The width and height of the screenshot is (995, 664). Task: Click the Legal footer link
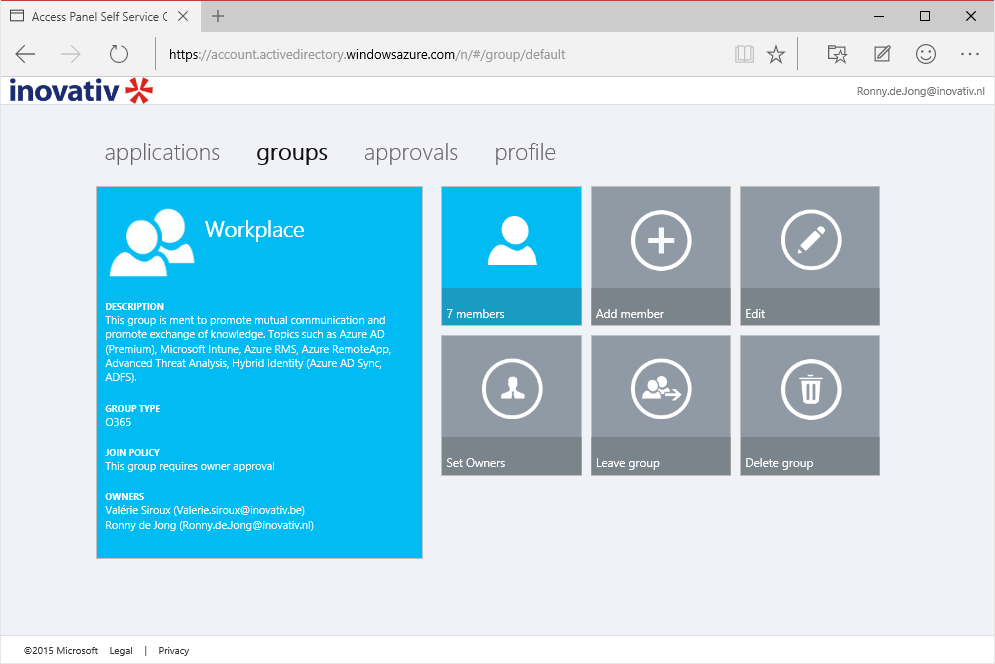pyautogui.click(x=121, y=651)
